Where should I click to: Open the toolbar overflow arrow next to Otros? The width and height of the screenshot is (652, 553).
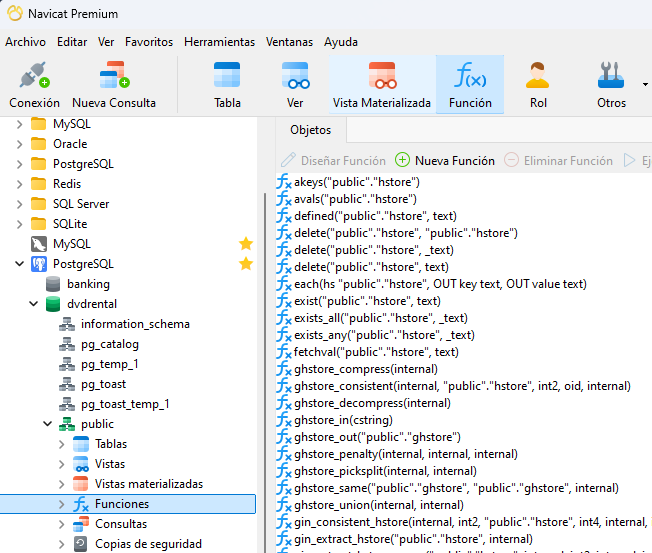pyautogui.click(x=645, y=84)
